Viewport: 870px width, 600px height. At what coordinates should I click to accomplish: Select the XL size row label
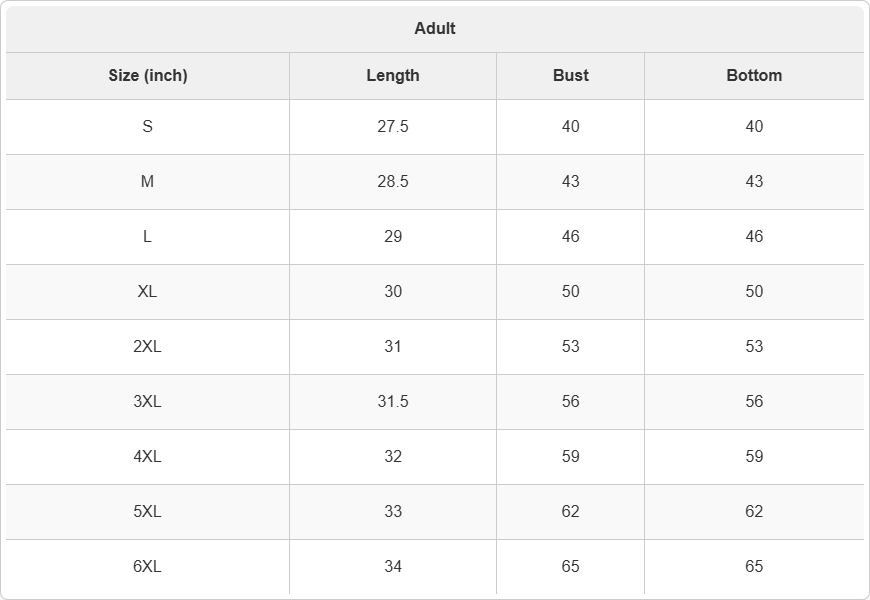(148, 291)
